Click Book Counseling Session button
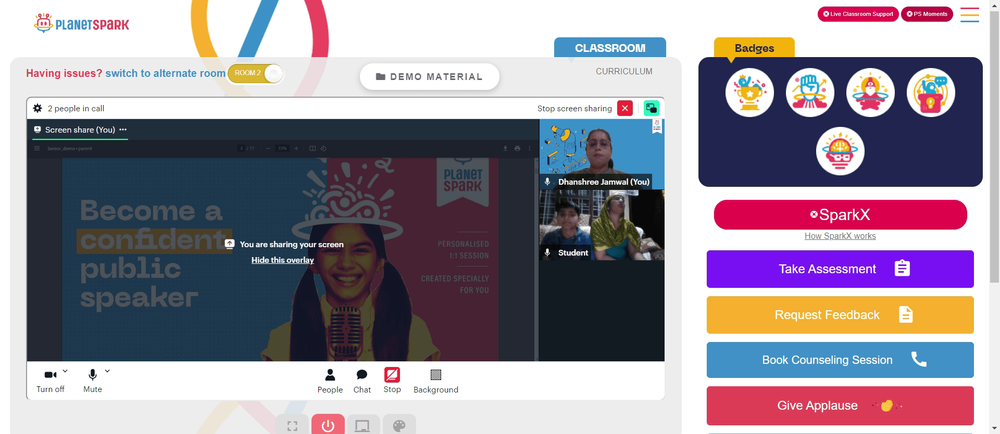1000x434 pixels. click(x=840, y=360)
